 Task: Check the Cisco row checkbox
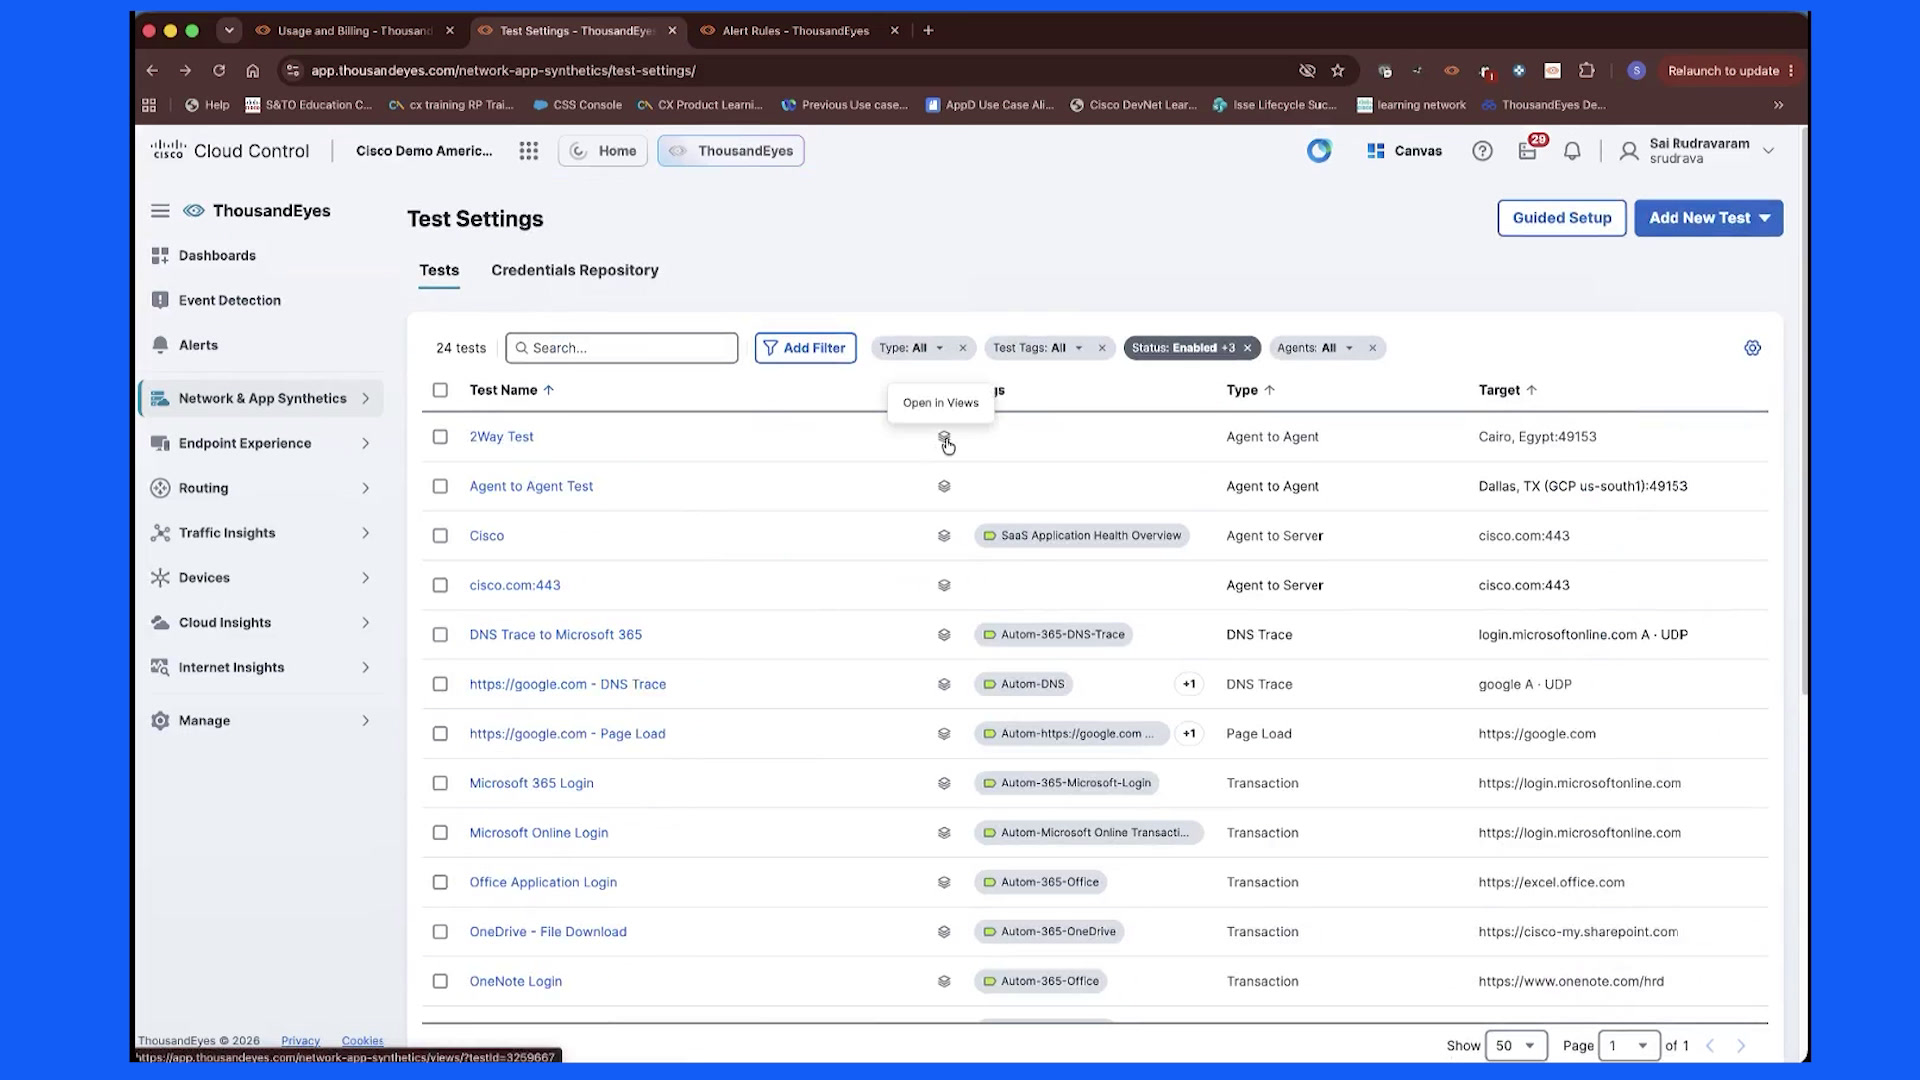coord(440,536)
